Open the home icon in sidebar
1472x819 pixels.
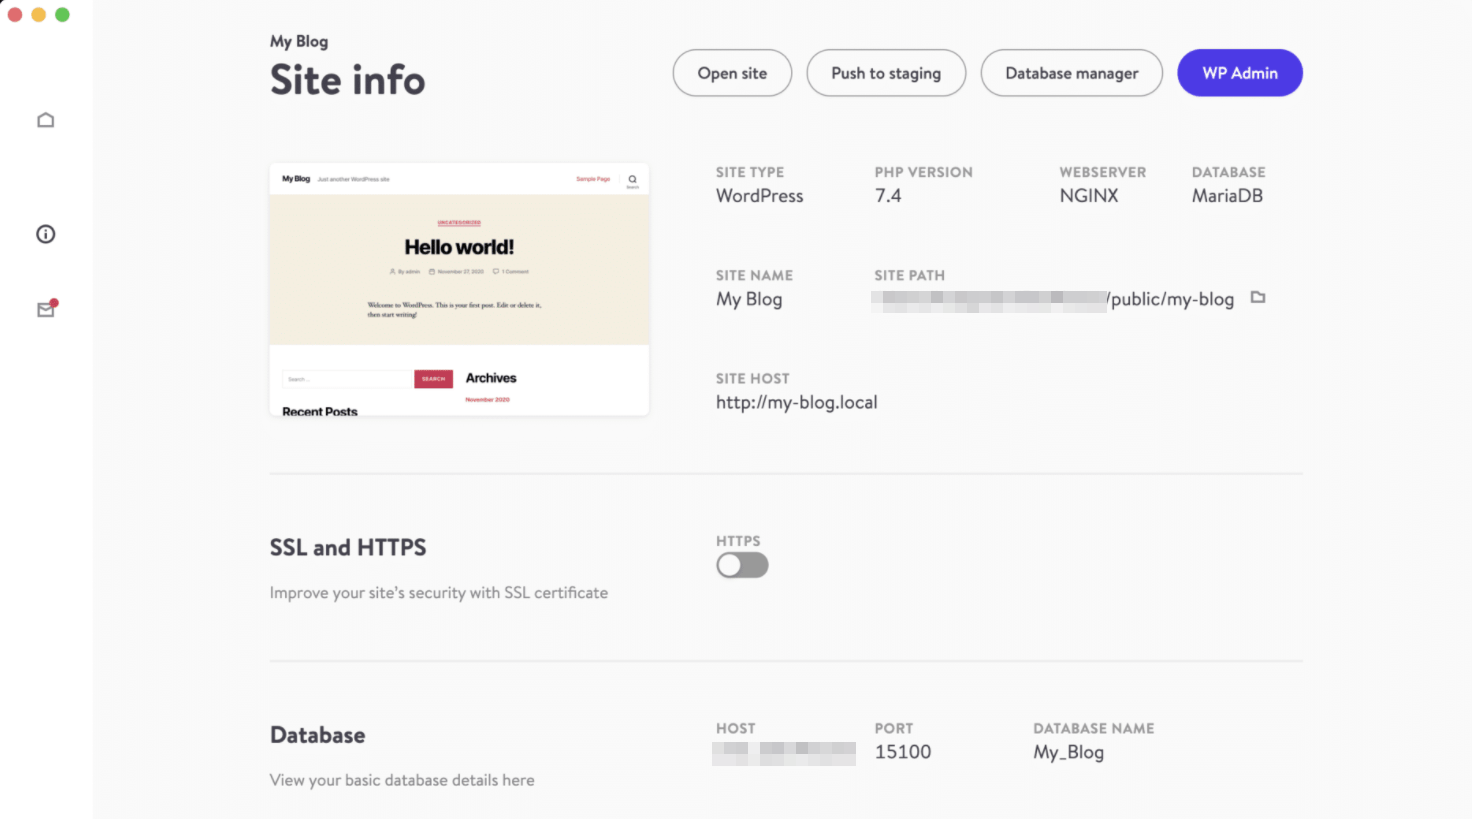(x=46, y=120)
